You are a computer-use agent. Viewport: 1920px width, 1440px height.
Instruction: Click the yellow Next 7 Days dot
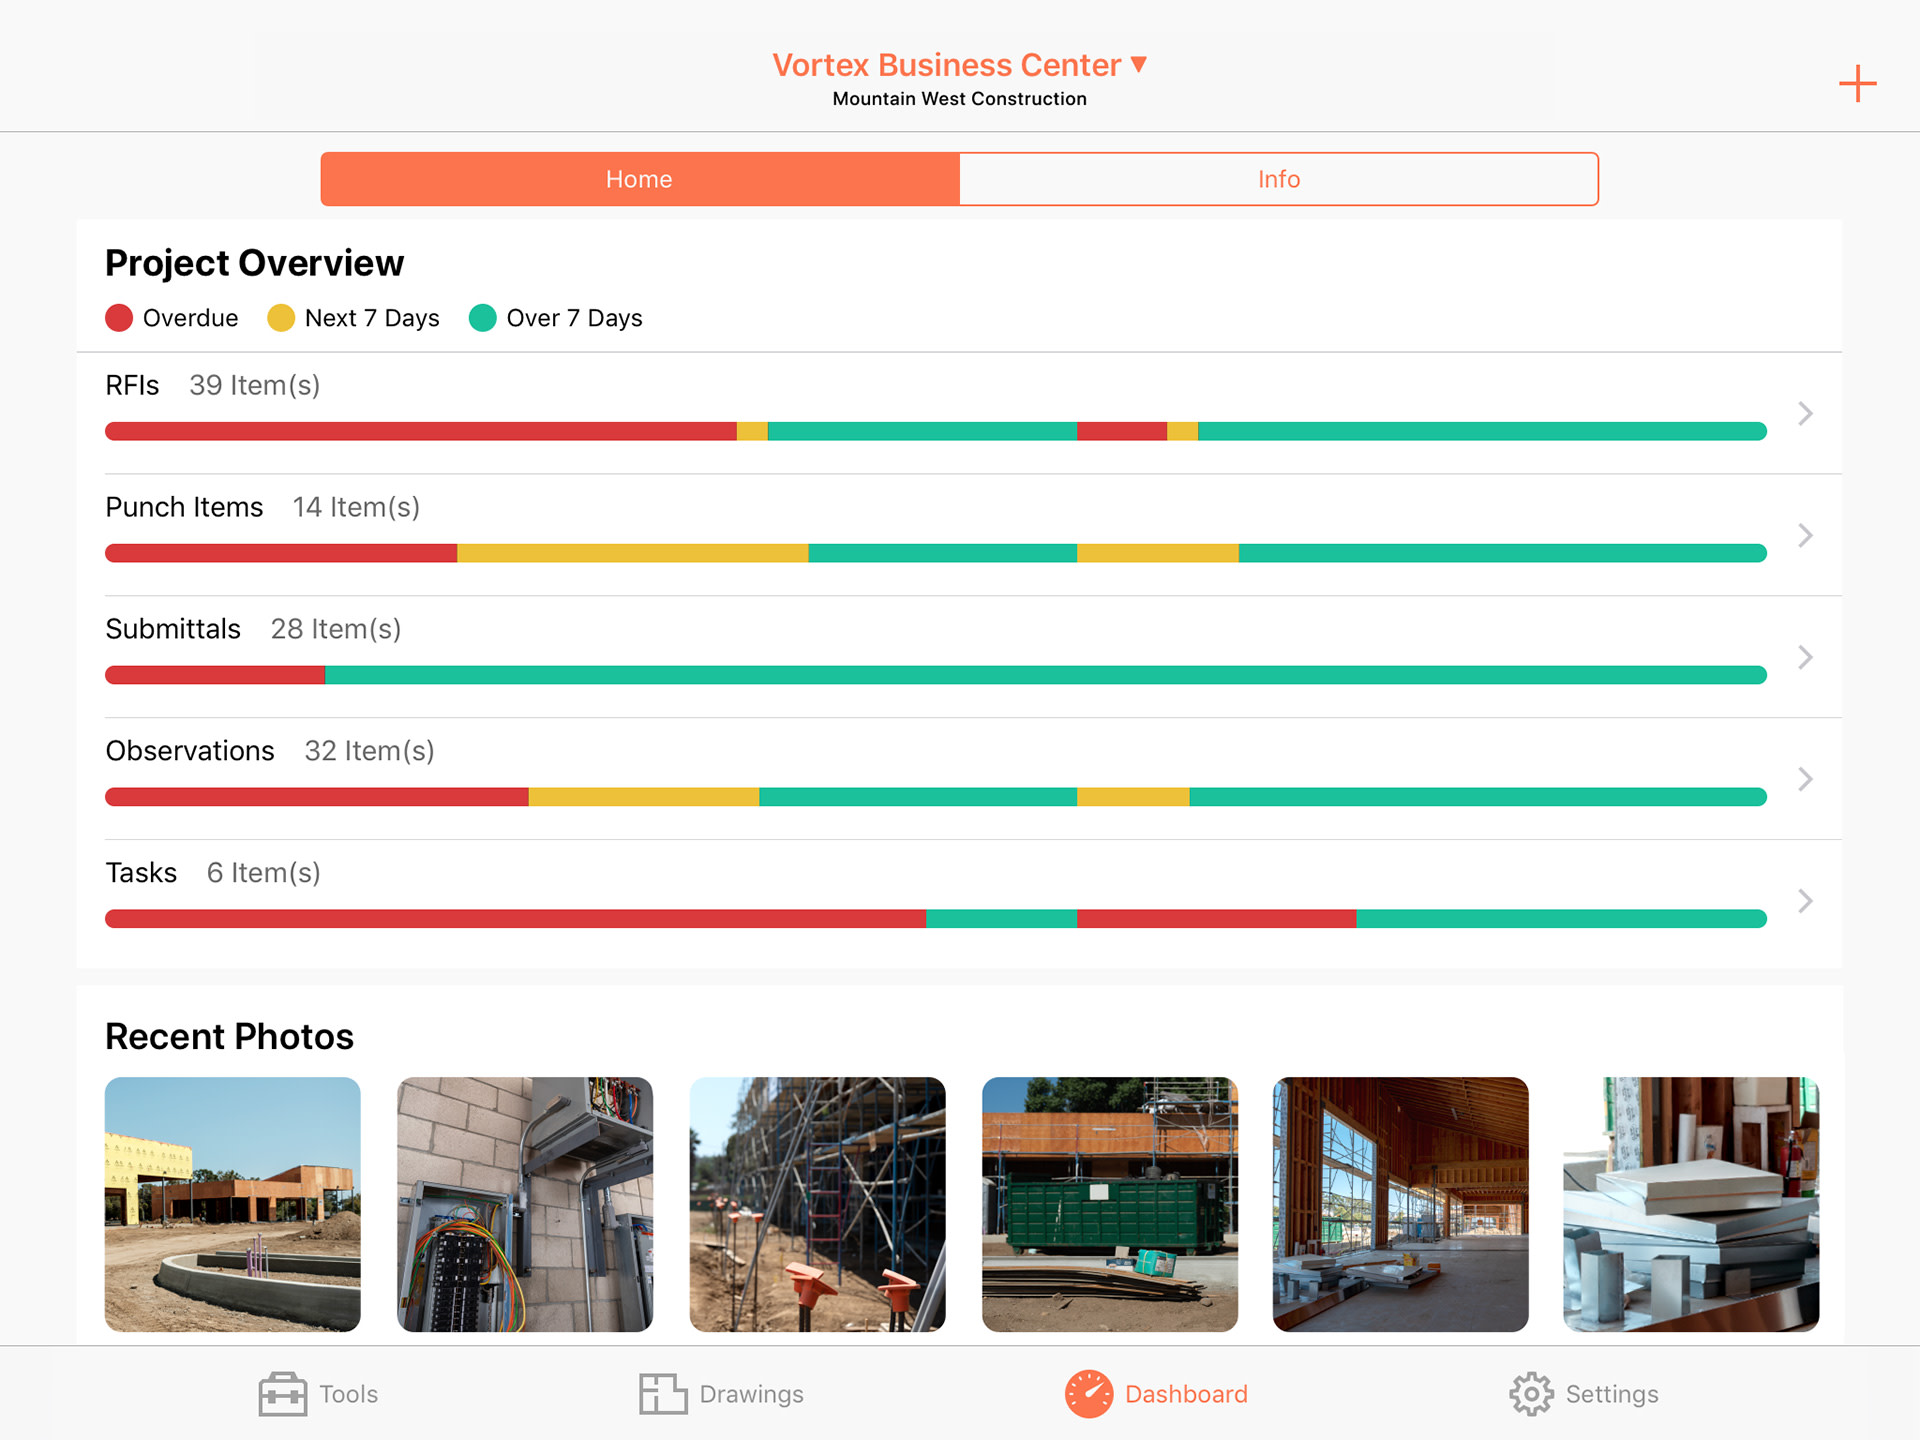[281, 318]
